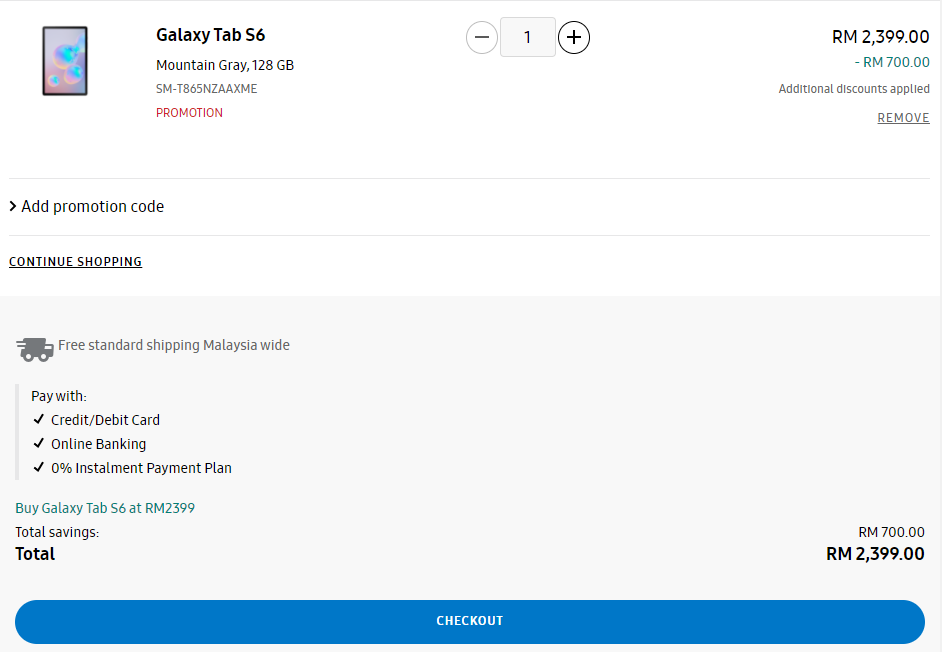Click the 0% Instalment Payment Plan text

click(x=141, y=468)
